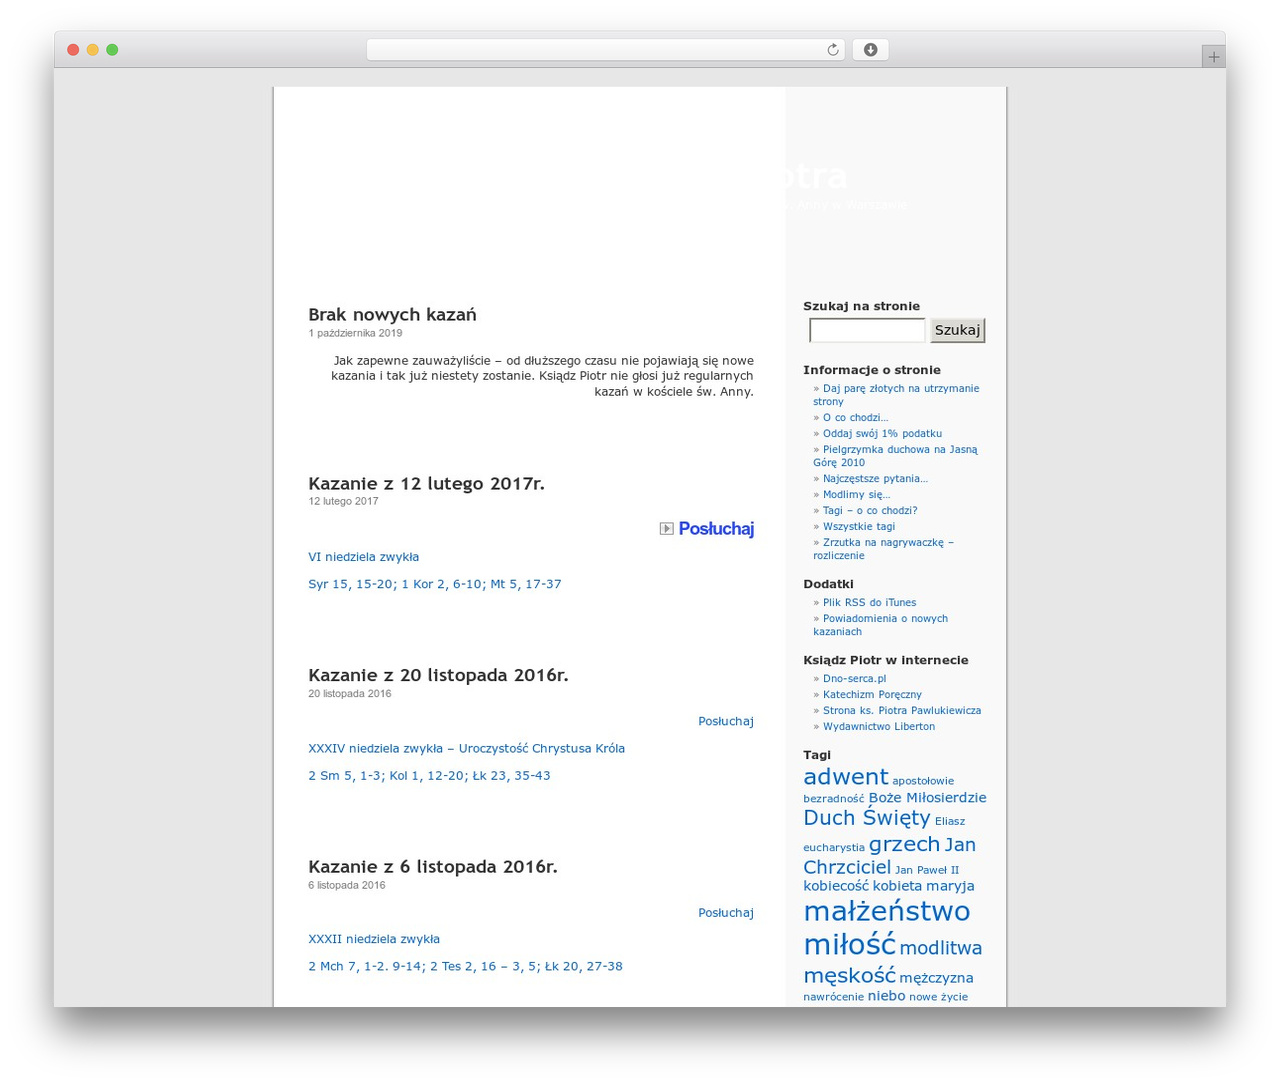Open readings '2 Mch 7, 1-2. 9-14' link
The width and height of the screenshot is (1280, 1084).
point(465,966)
